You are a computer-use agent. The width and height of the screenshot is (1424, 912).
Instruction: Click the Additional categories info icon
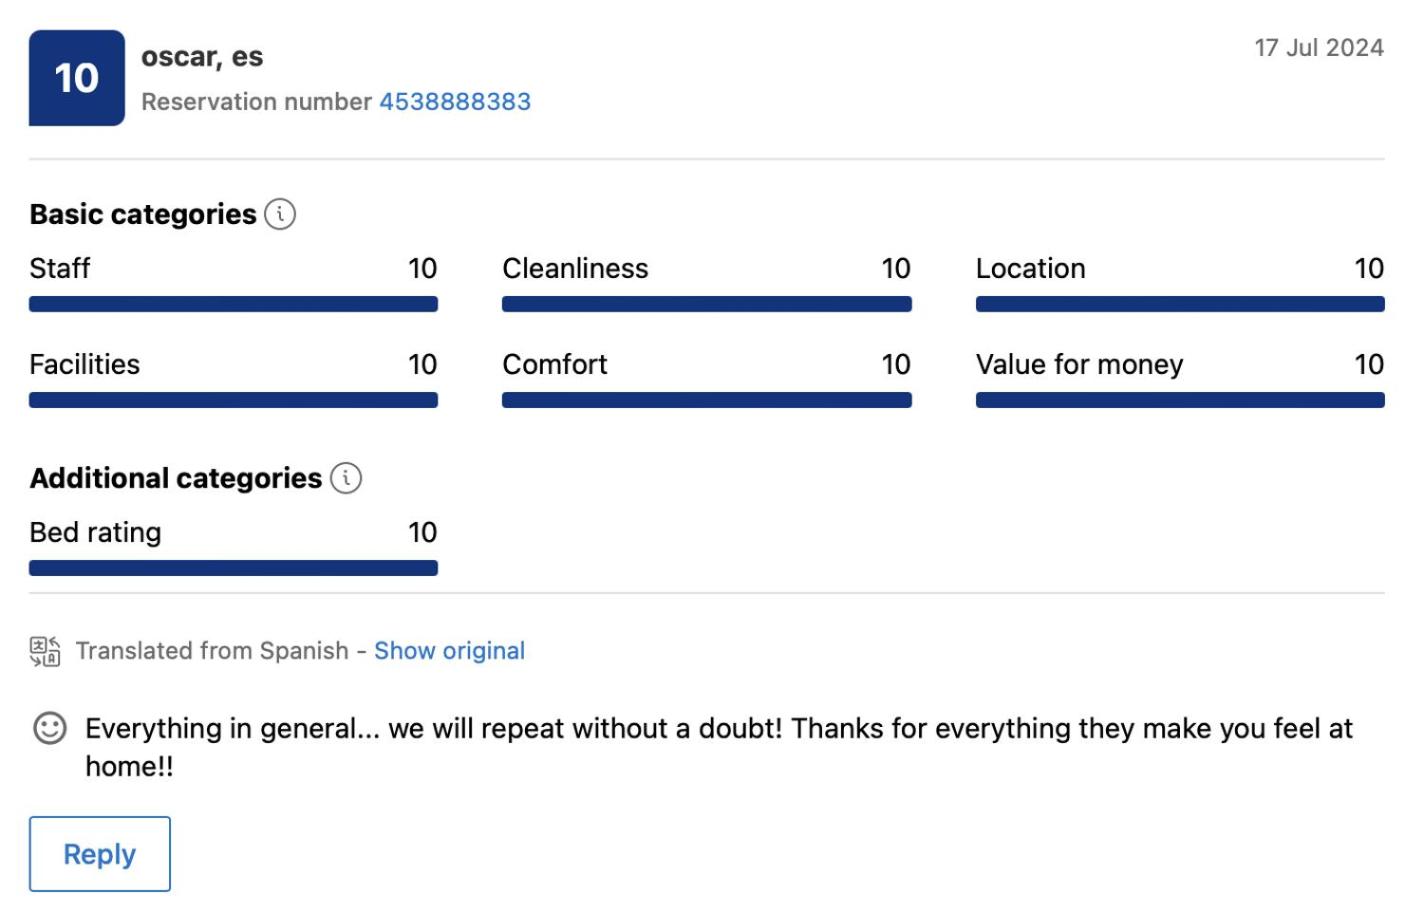(x=346, y=478)
